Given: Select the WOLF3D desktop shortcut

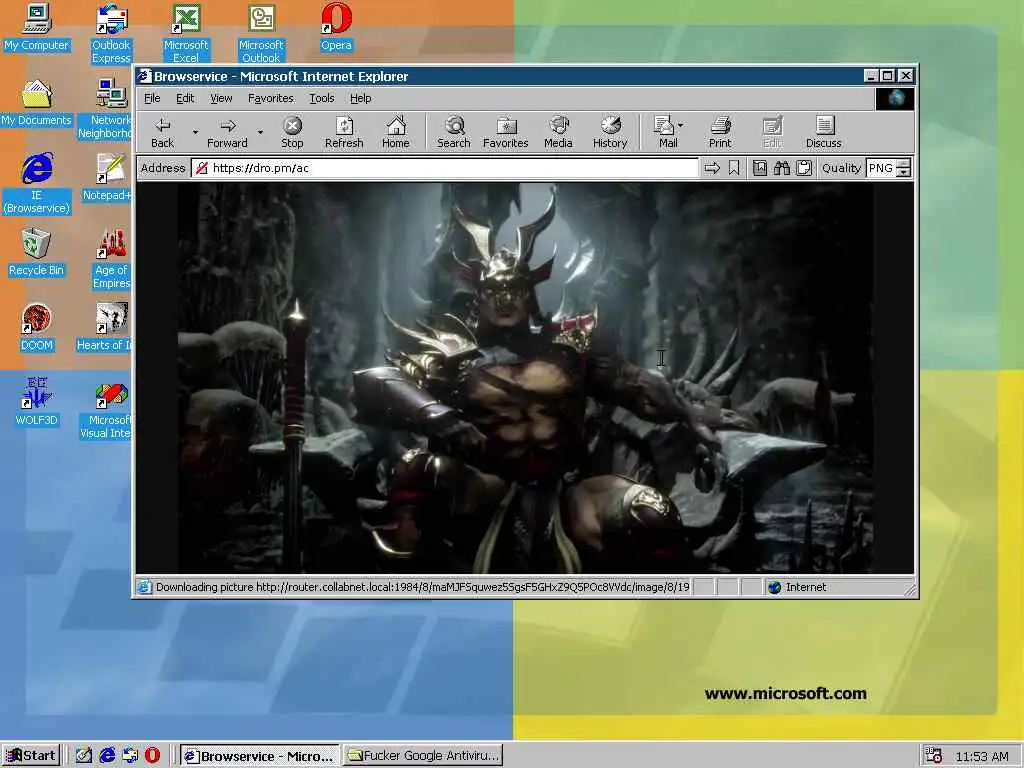Looking at the screenshot, I should [37, 402].
